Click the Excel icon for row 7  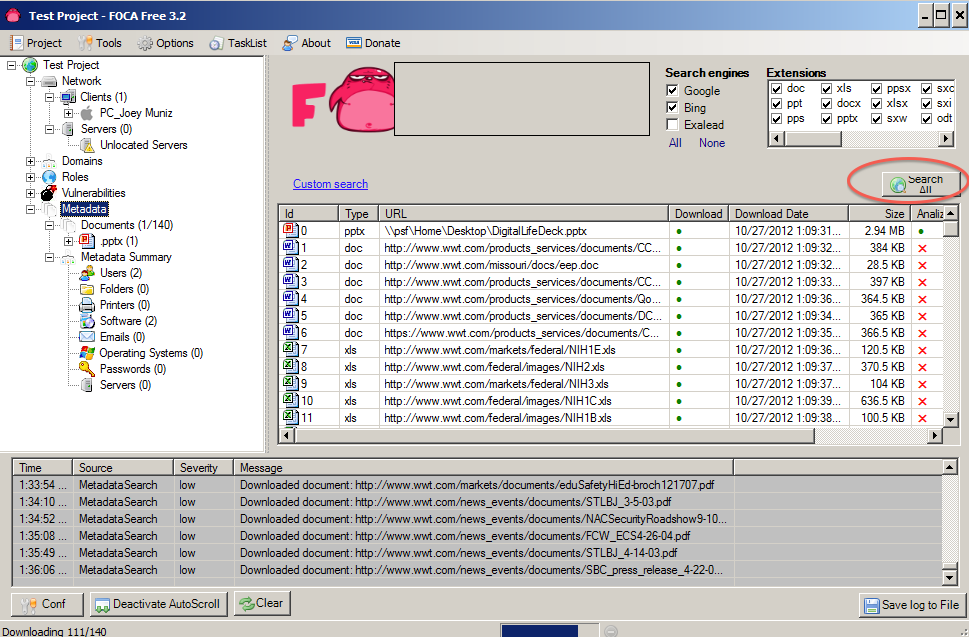(x=289, y=350)
